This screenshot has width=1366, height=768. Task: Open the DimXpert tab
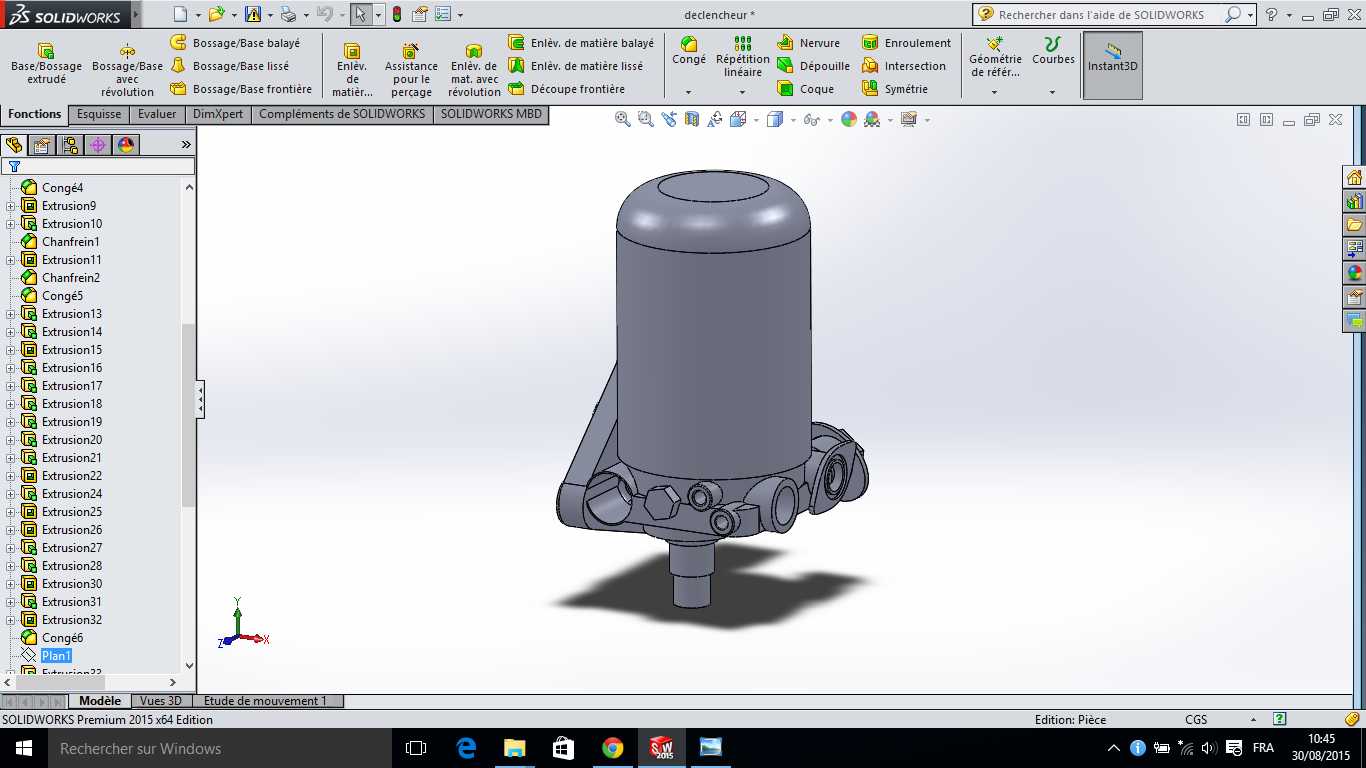[218, 114]
